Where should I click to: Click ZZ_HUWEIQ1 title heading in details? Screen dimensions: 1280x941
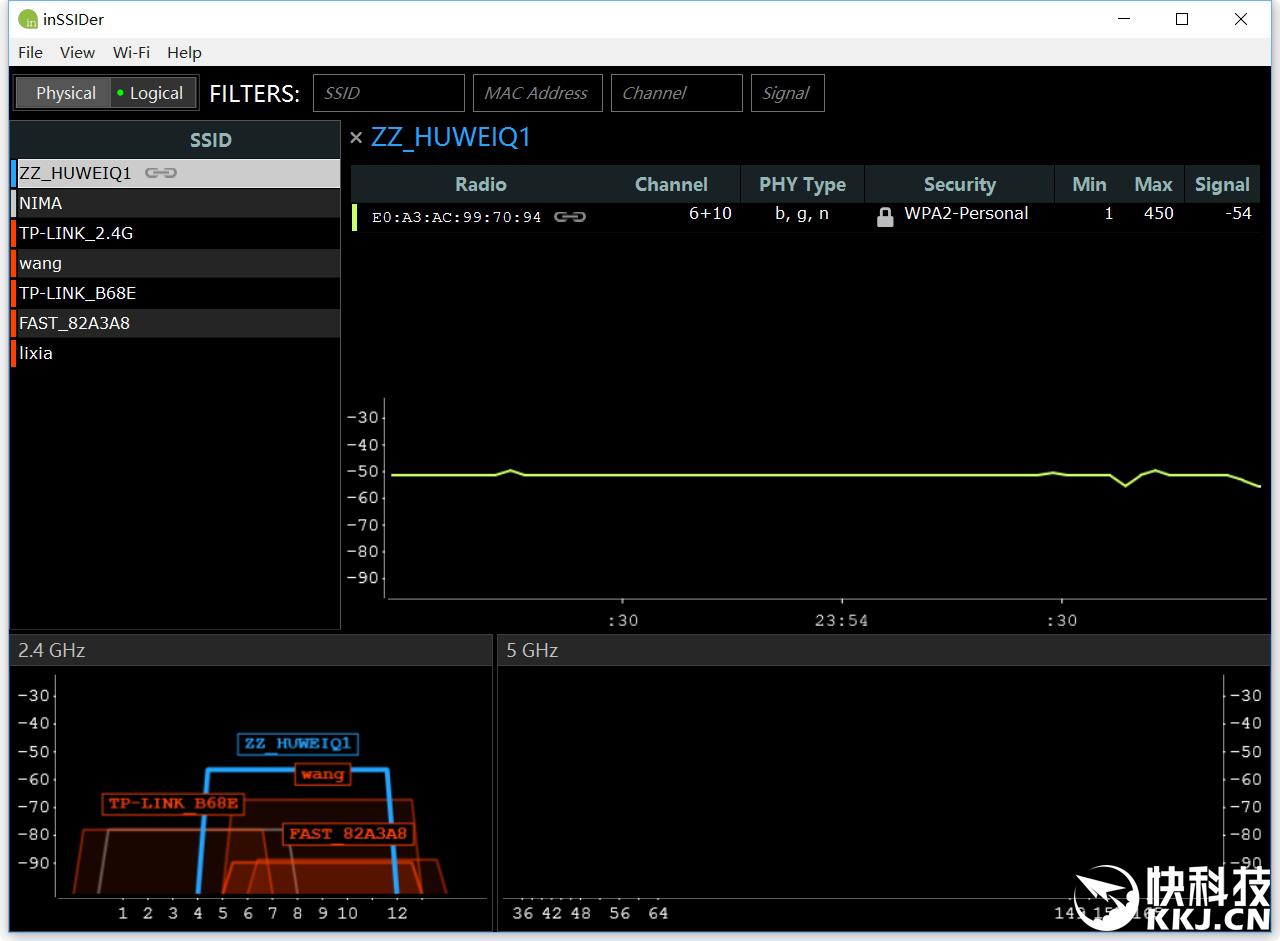(x=451, y=137)
